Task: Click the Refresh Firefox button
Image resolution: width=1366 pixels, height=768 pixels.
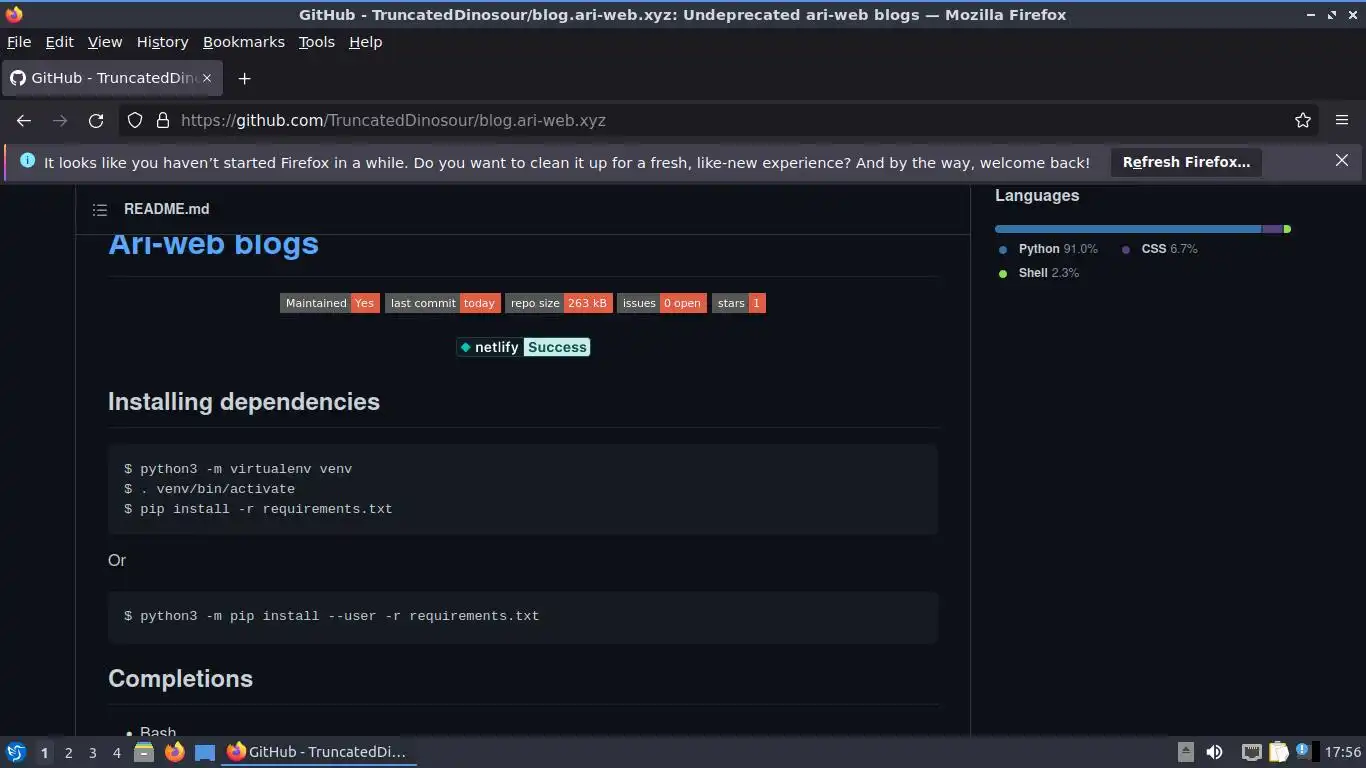Action: coord(1186,162)
